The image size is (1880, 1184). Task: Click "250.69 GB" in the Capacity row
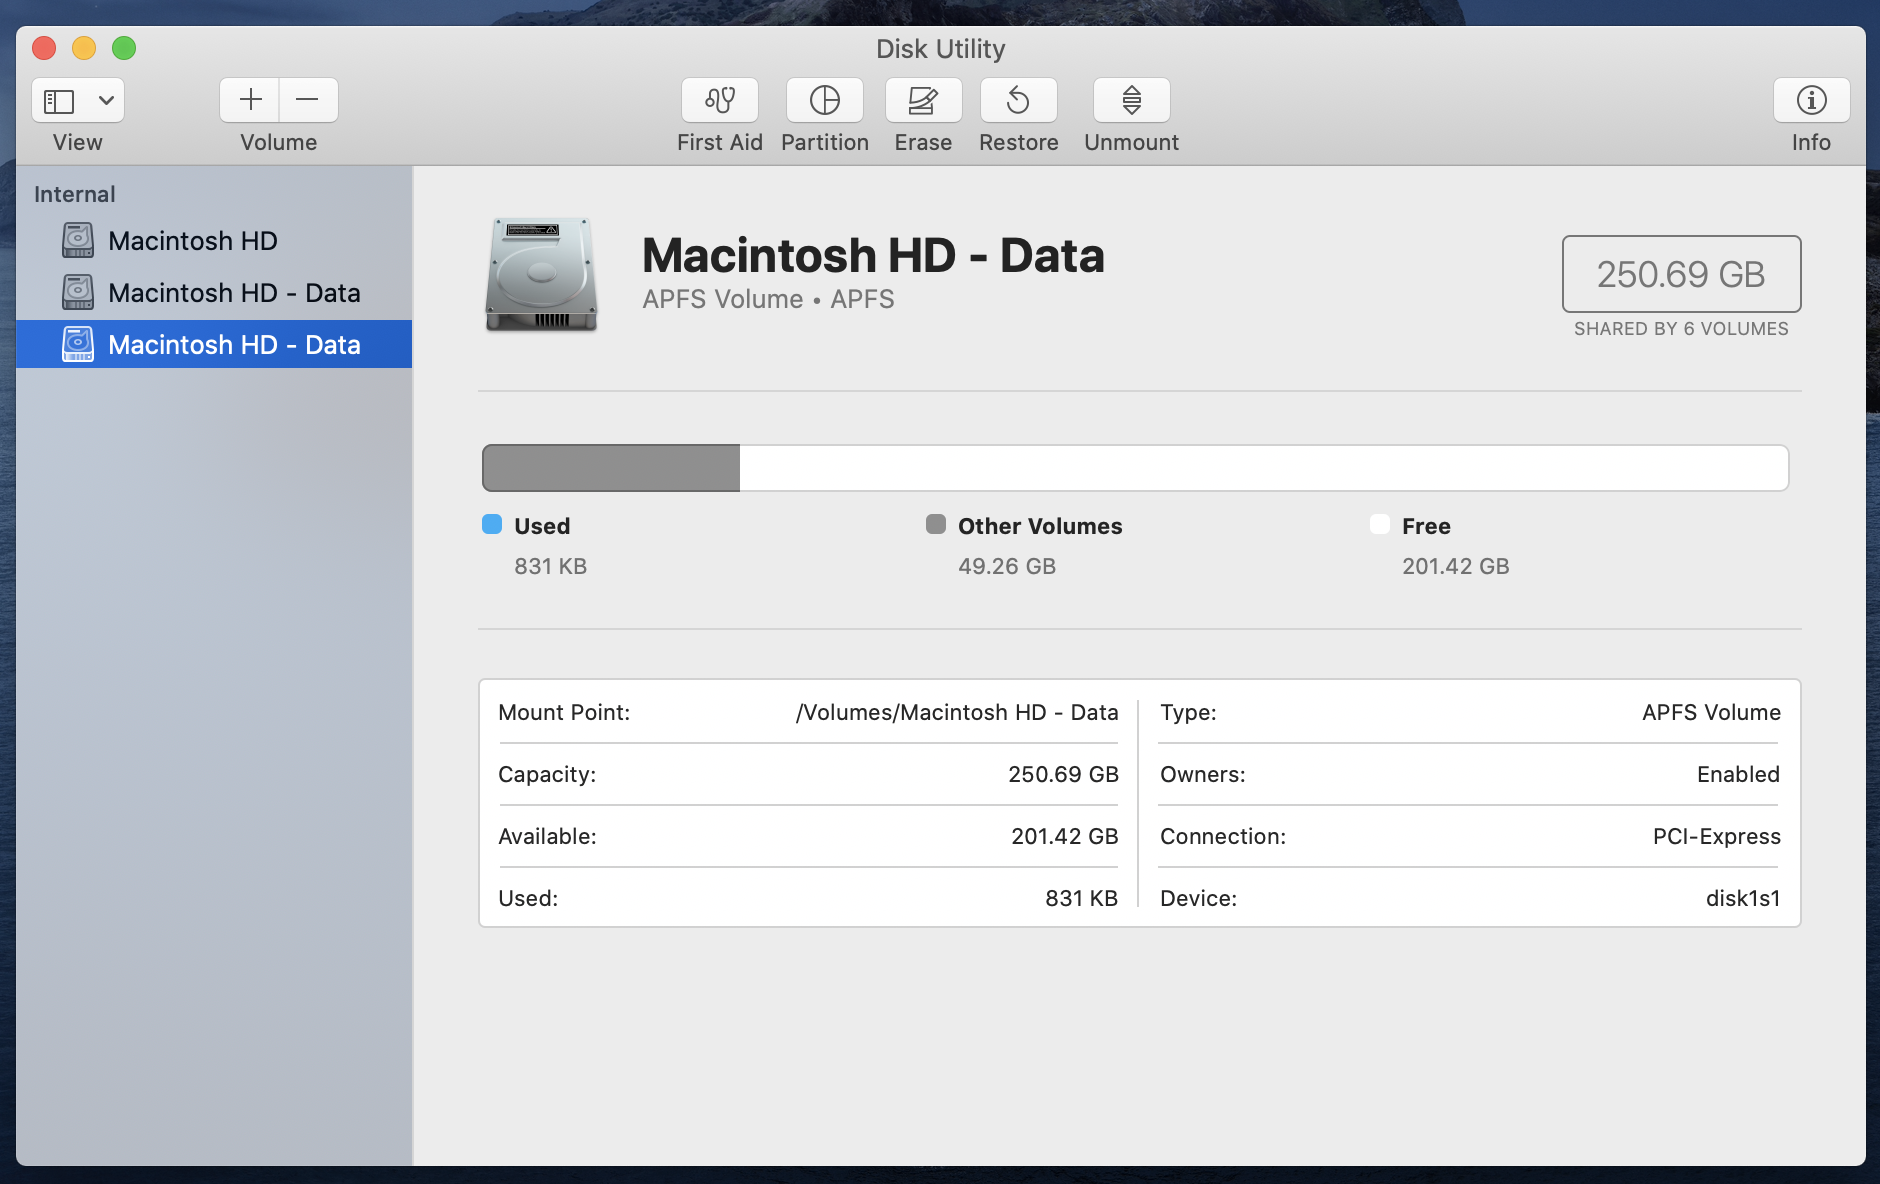[1063, 774]
